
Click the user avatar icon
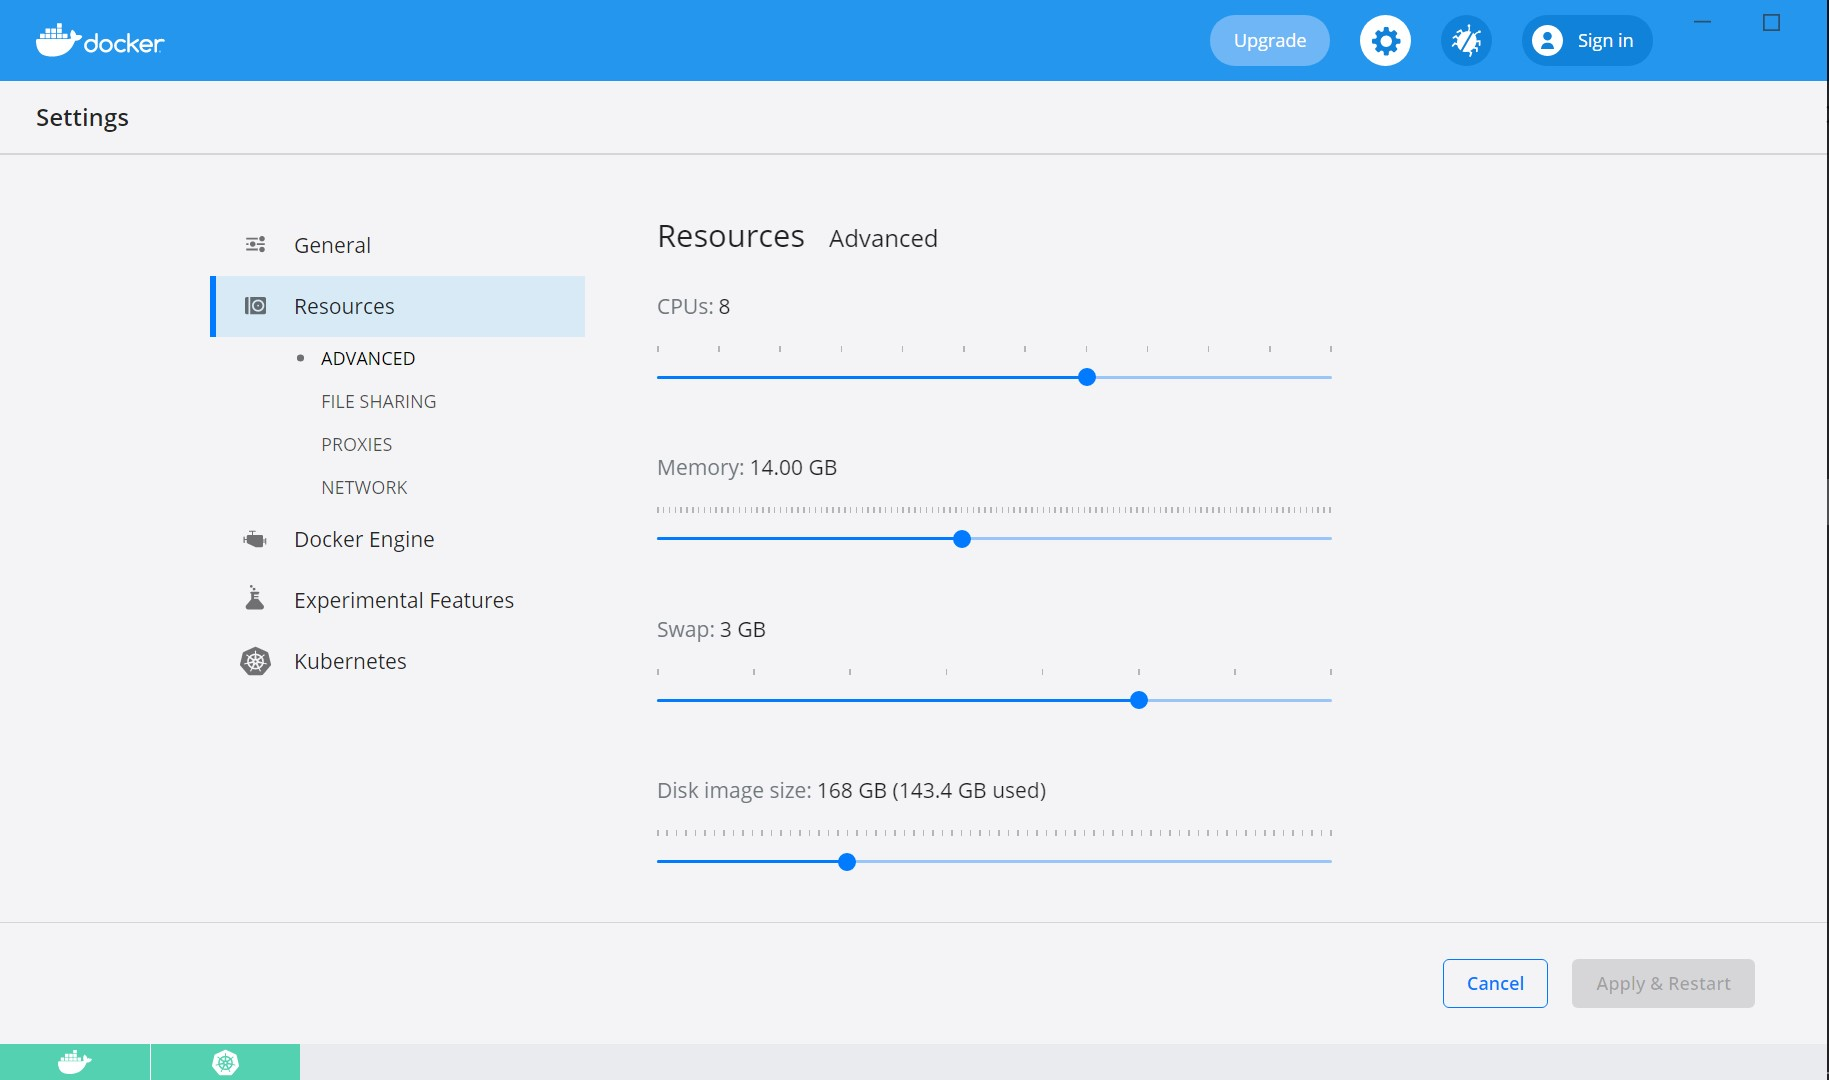[x=1547, y=41]
